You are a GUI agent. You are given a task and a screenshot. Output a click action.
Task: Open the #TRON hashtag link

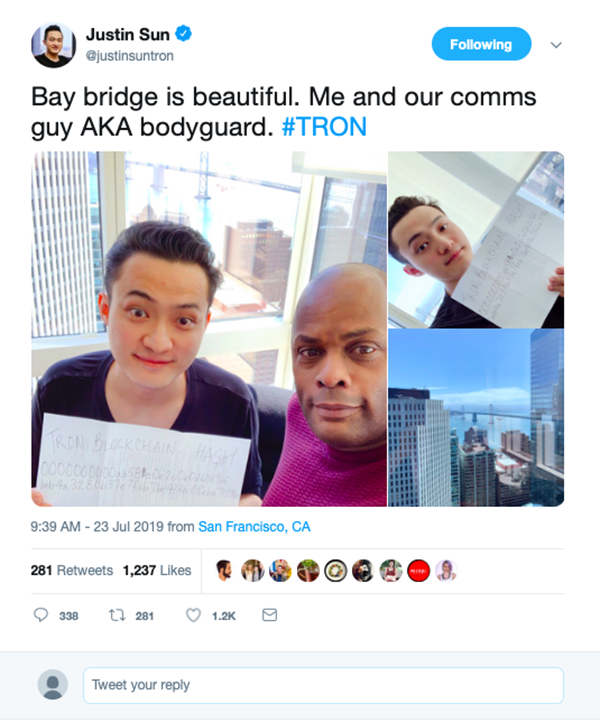[324, 127]
